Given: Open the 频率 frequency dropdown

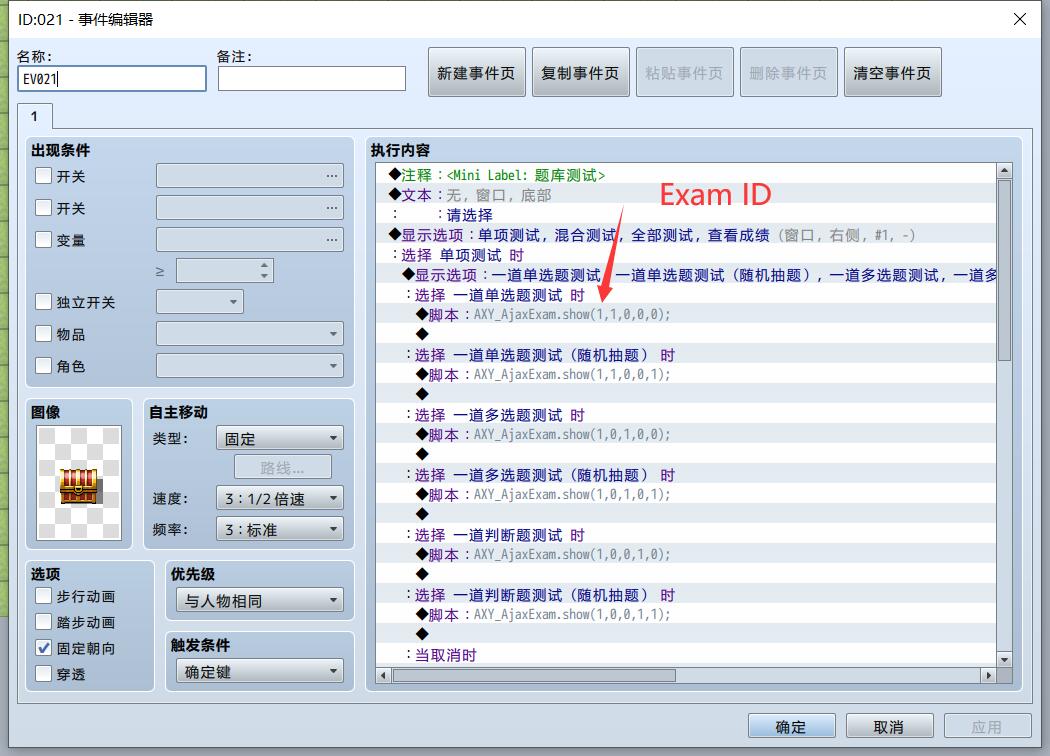Looking at the screenshot, I should click(280, 529).
